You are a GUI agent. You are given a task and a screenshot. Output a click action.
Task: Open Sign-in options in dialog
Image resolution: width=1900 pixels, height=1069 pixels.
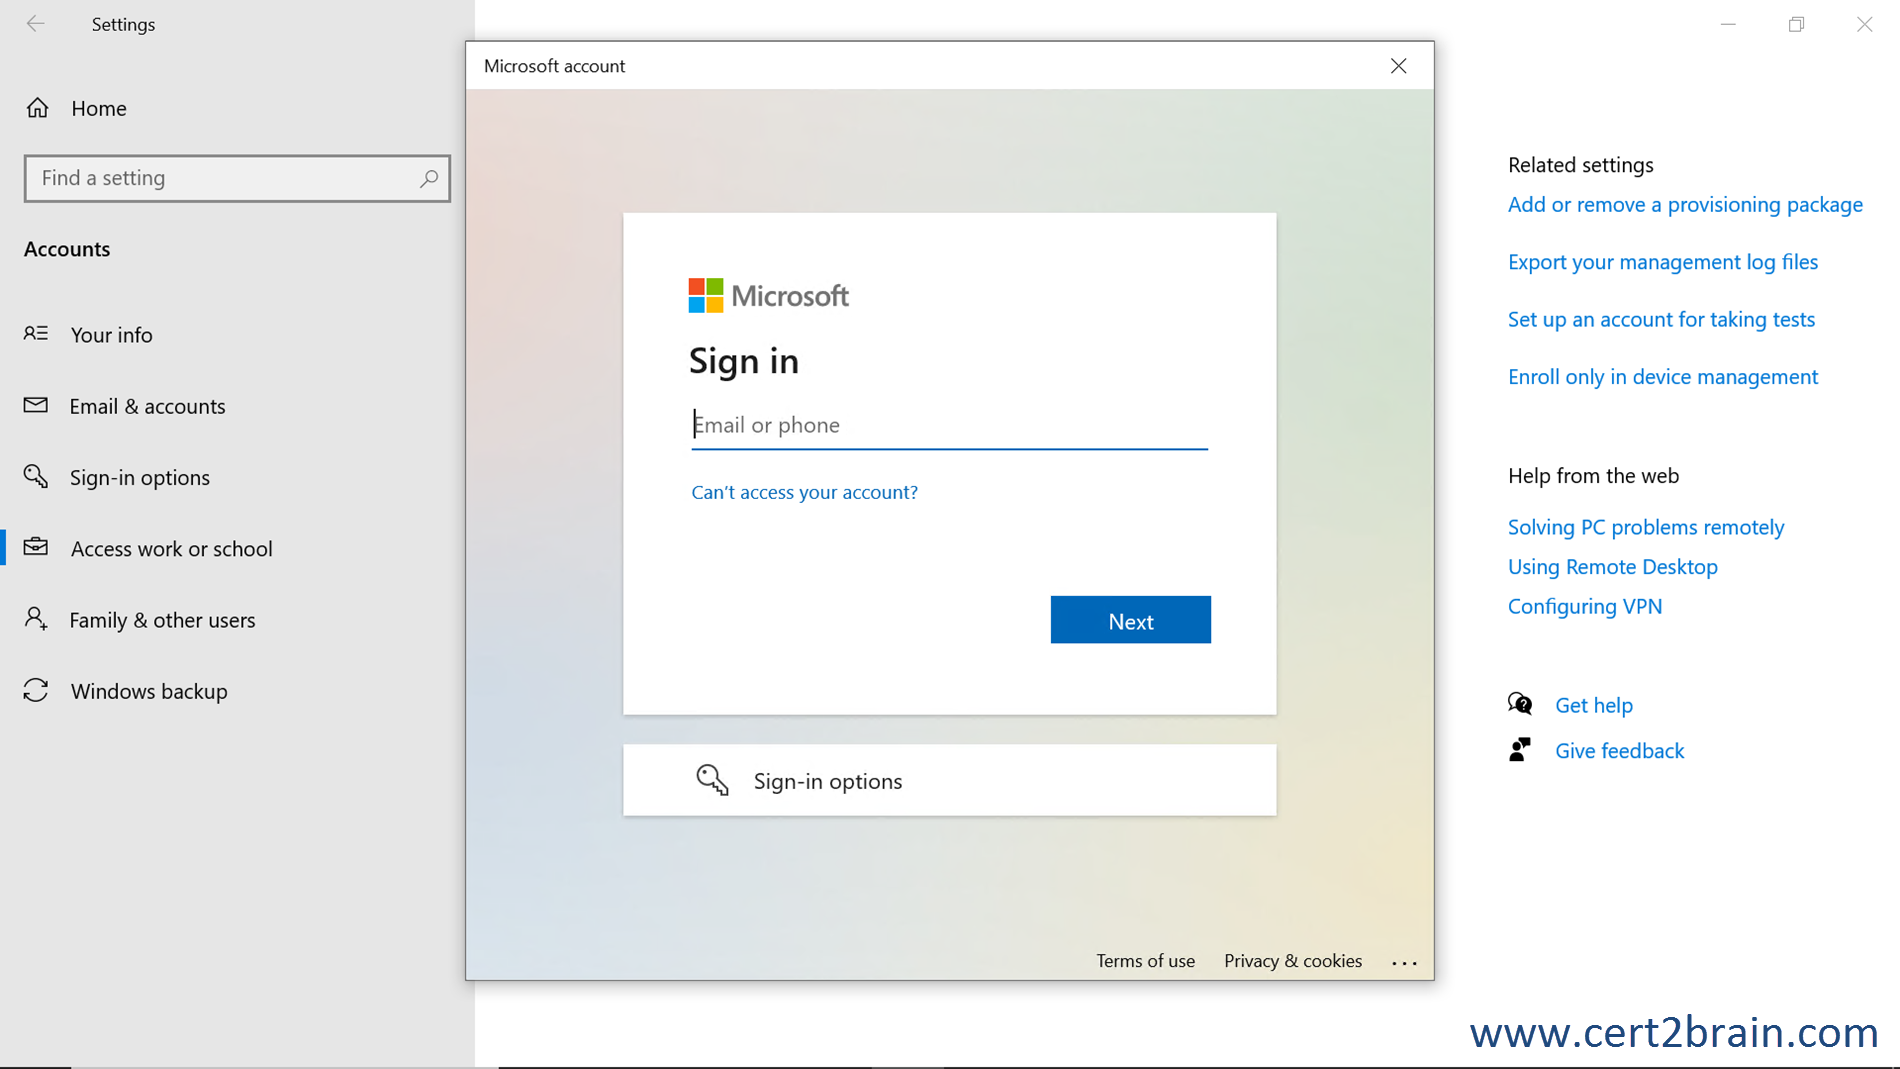tap(949, 780)
